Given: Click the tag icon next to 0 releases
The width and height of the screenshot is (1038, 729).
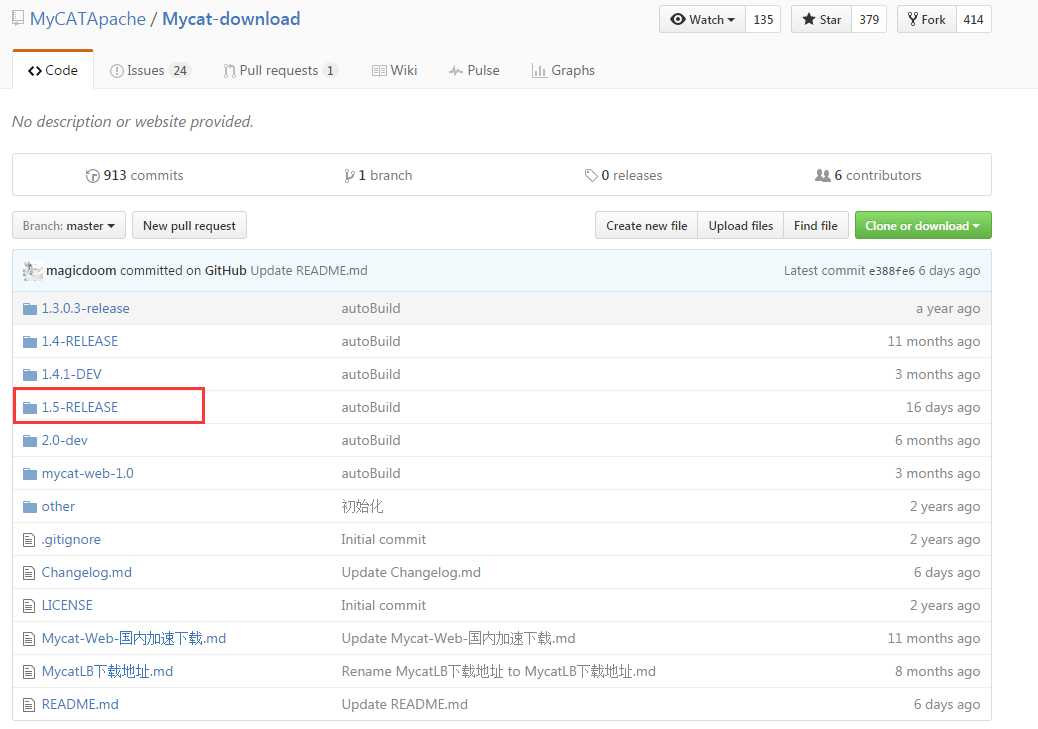Looking at the screenshot, I should pos(591,175).
